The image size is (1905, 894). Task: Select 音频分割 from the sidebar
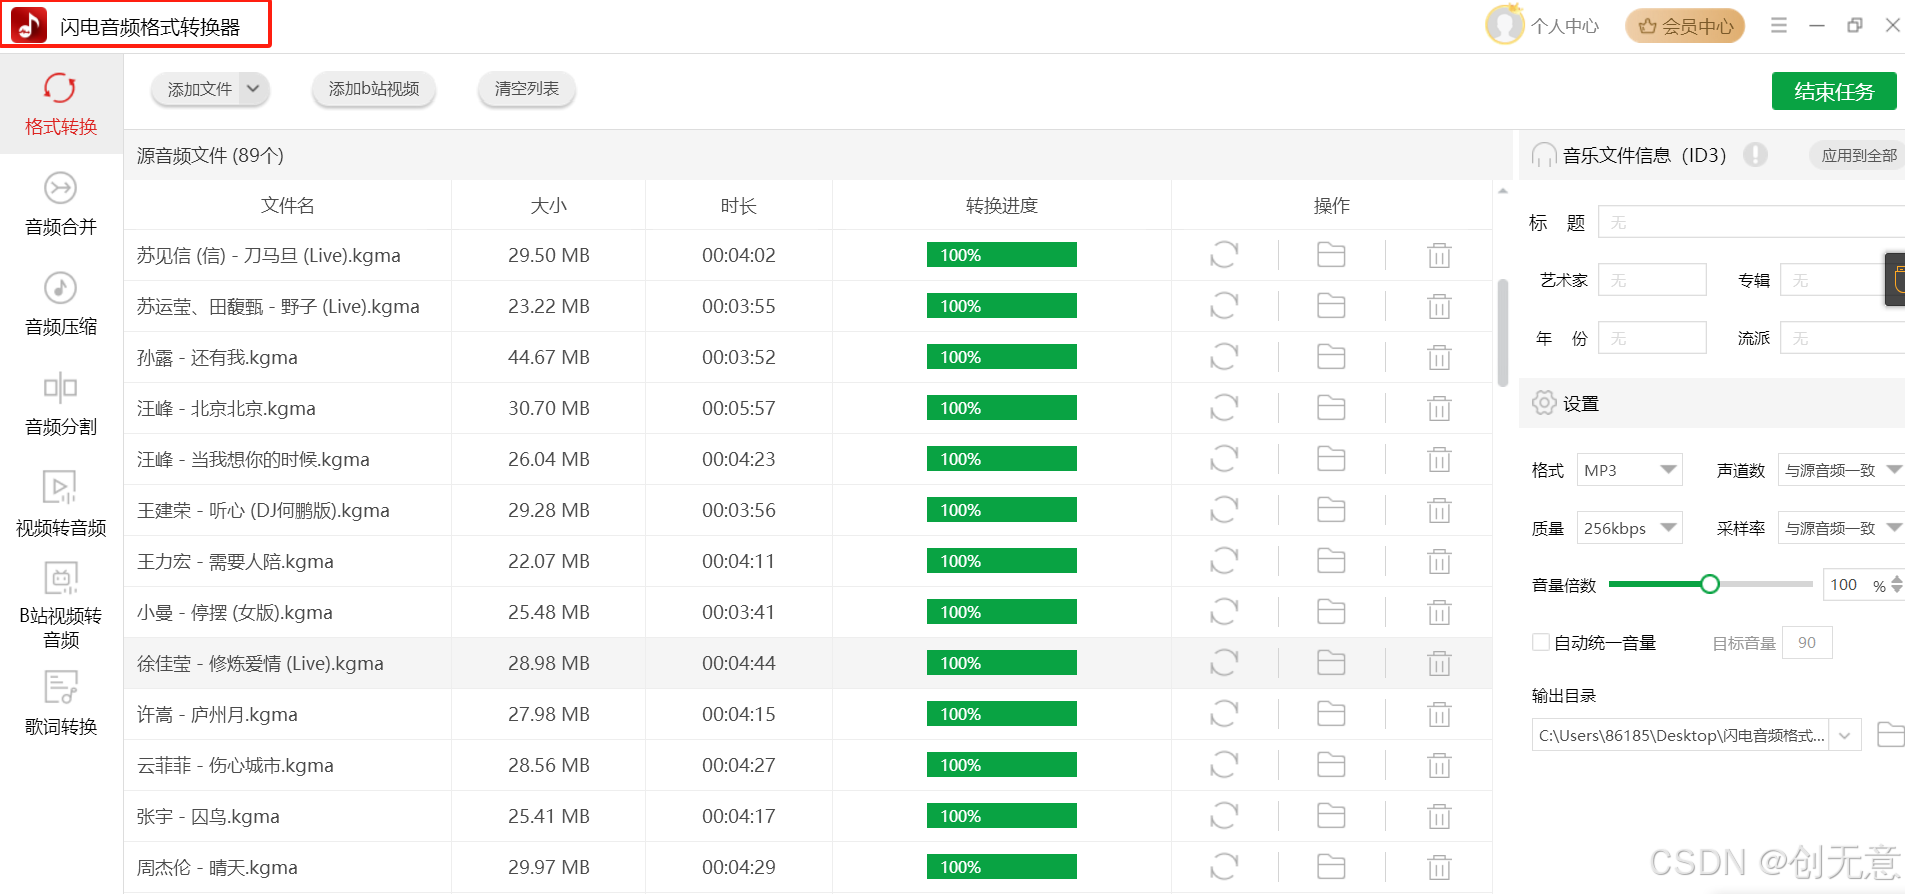coord(61,404)
